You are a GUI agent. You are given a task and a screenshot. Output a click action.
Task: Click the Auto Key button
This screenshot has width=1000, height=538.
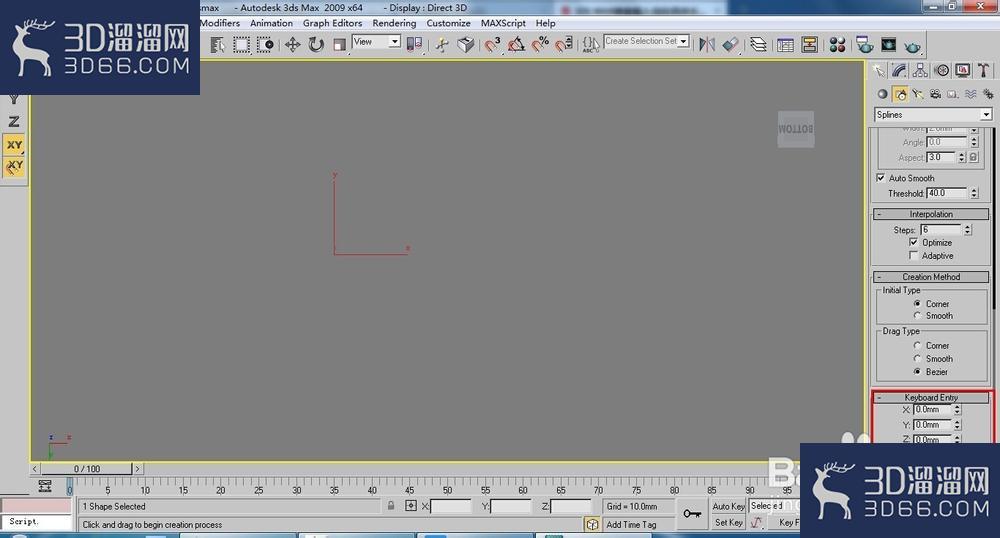tap(728, 506)
